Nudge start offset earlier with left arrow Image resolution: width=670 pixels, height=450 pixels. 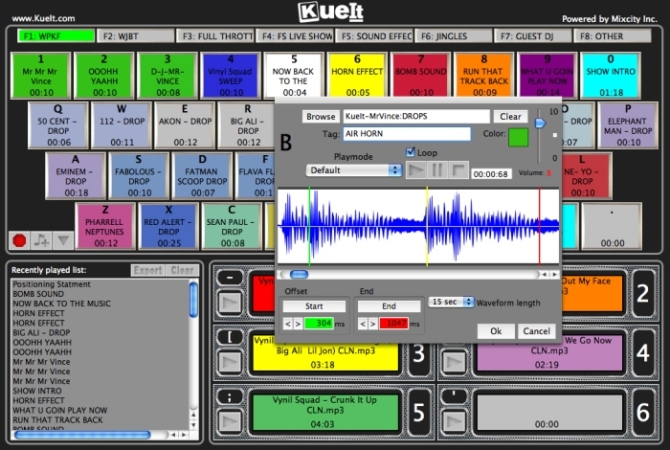(288, 324)
